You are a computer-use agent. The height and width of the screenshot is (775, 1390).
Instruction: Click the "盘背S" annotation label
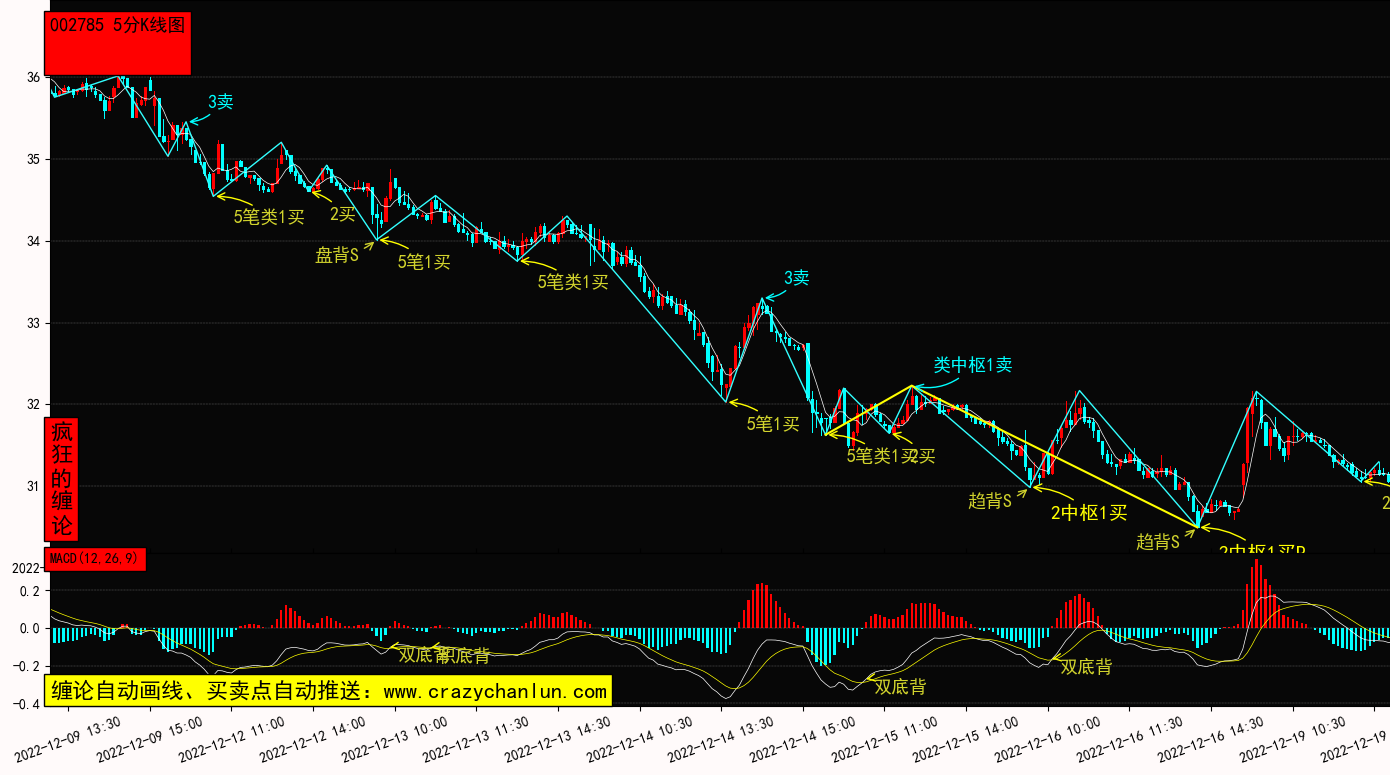[337, 255]
